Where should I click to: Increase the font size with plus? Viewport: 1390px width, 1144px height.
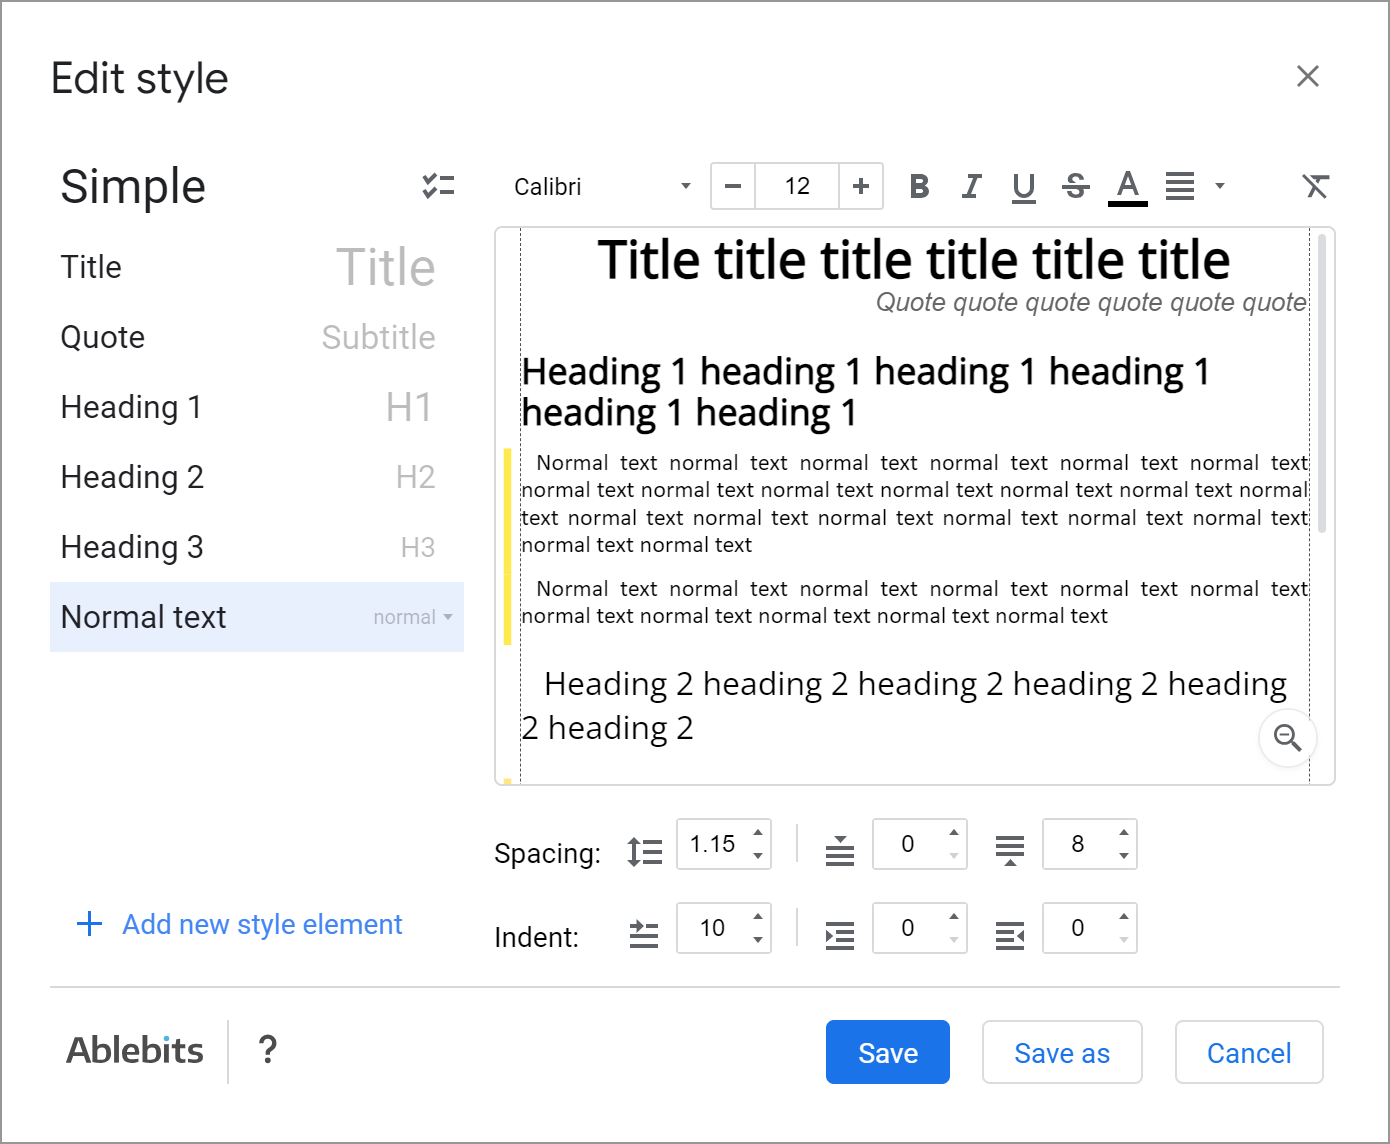861,186
